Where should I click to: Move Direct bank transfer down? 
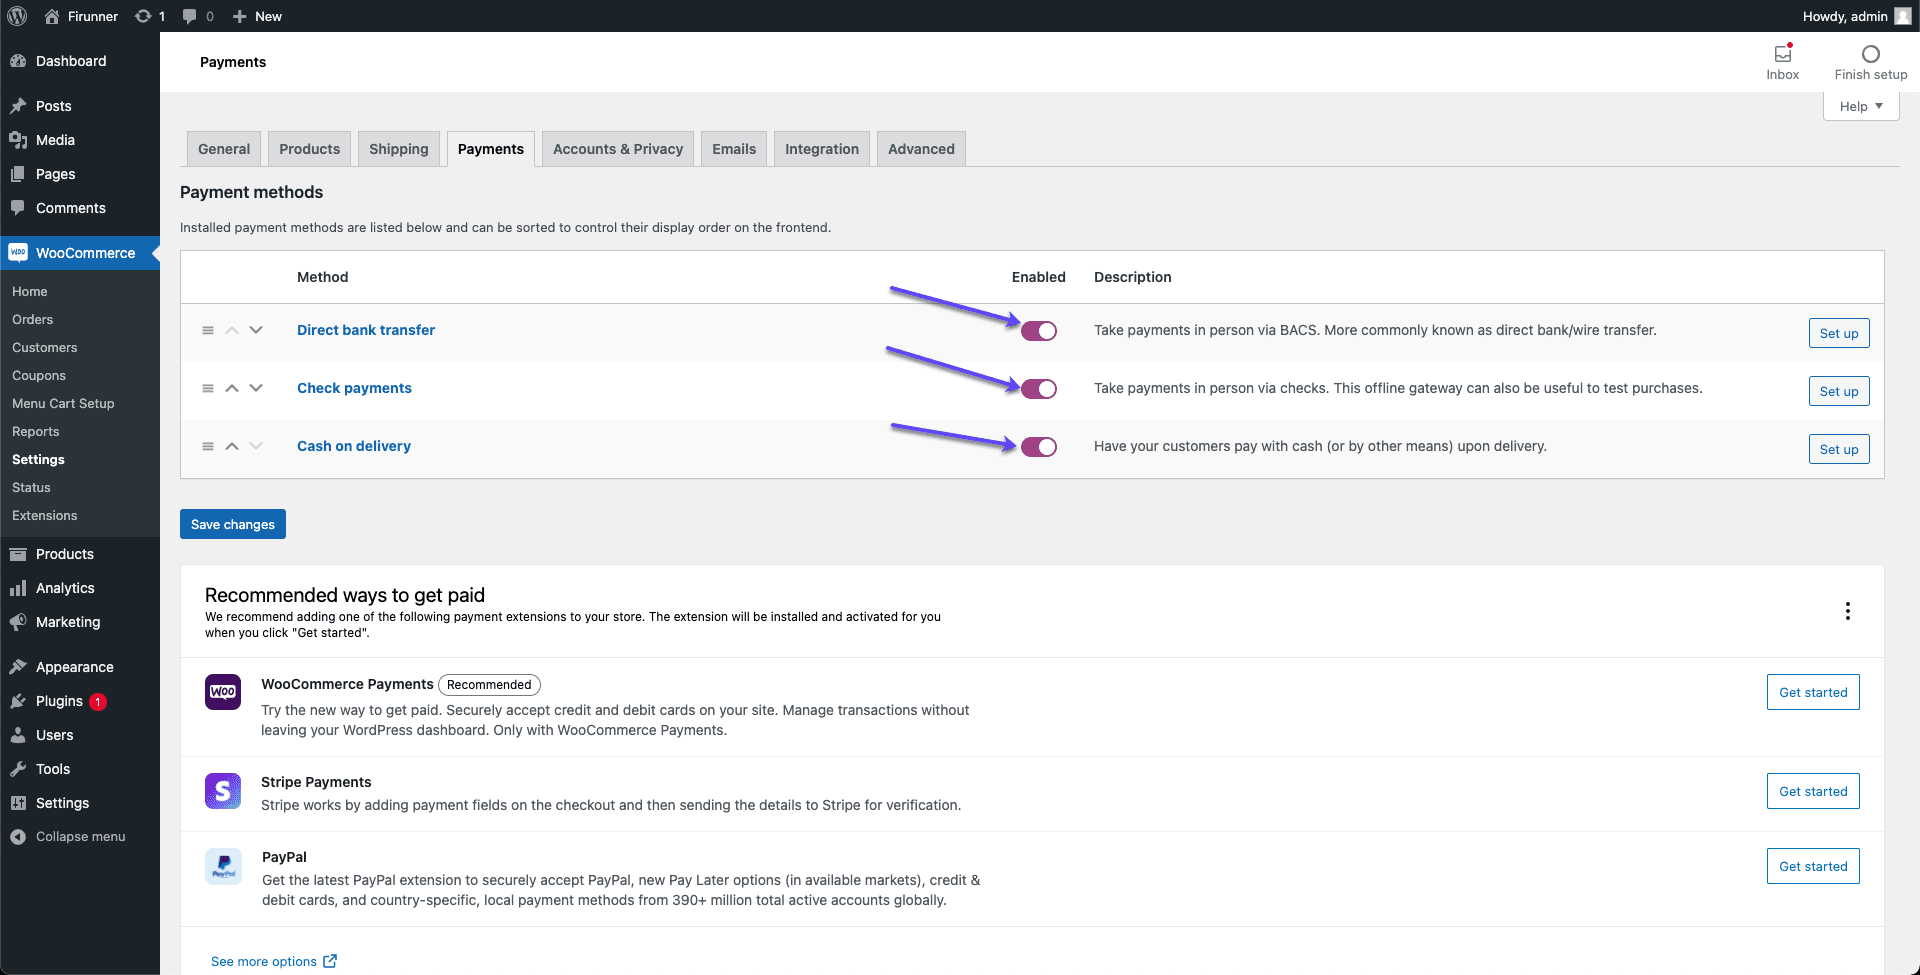256,330
